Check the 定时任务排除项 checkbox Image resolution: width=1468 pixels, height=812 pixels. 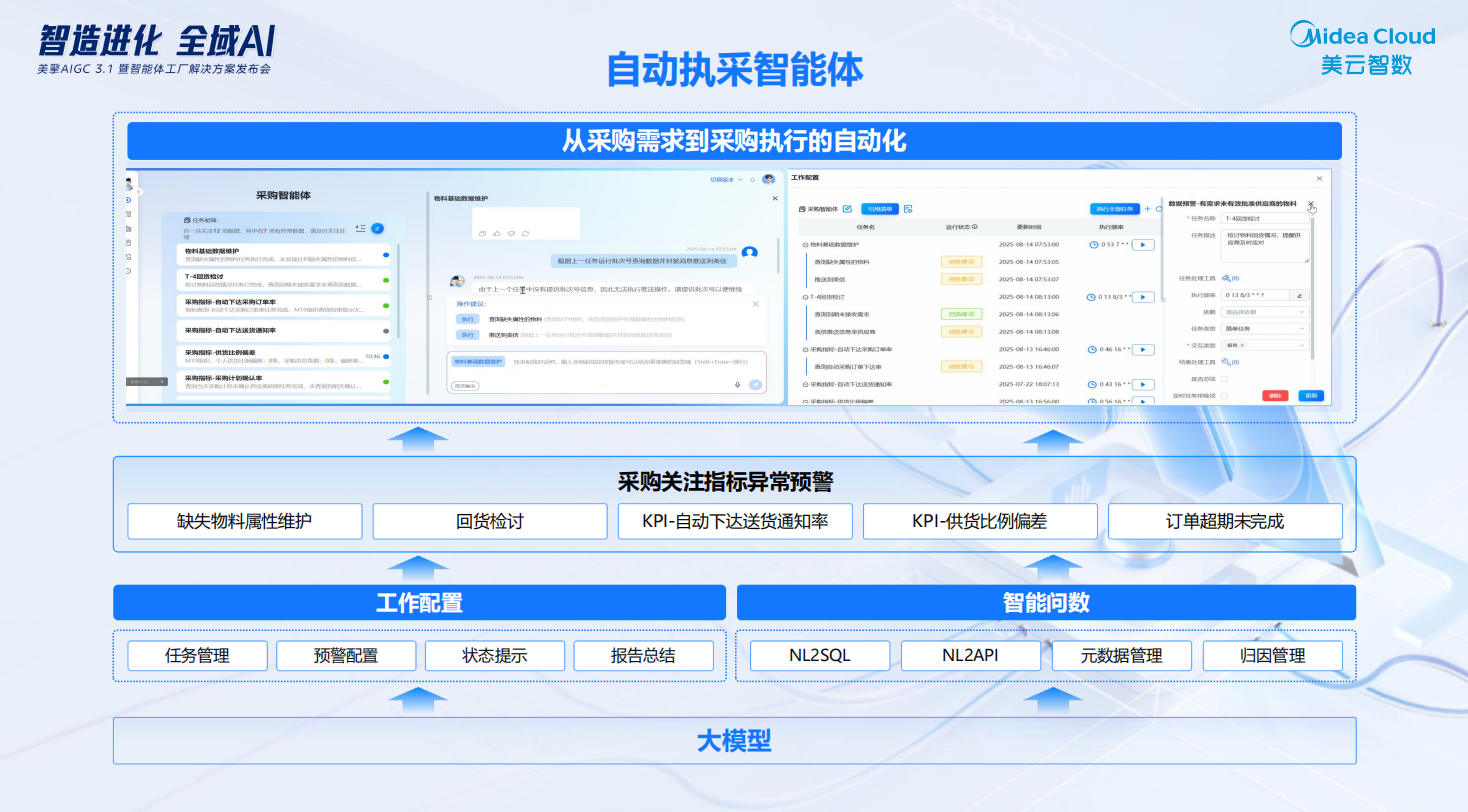click(1224, 395)
